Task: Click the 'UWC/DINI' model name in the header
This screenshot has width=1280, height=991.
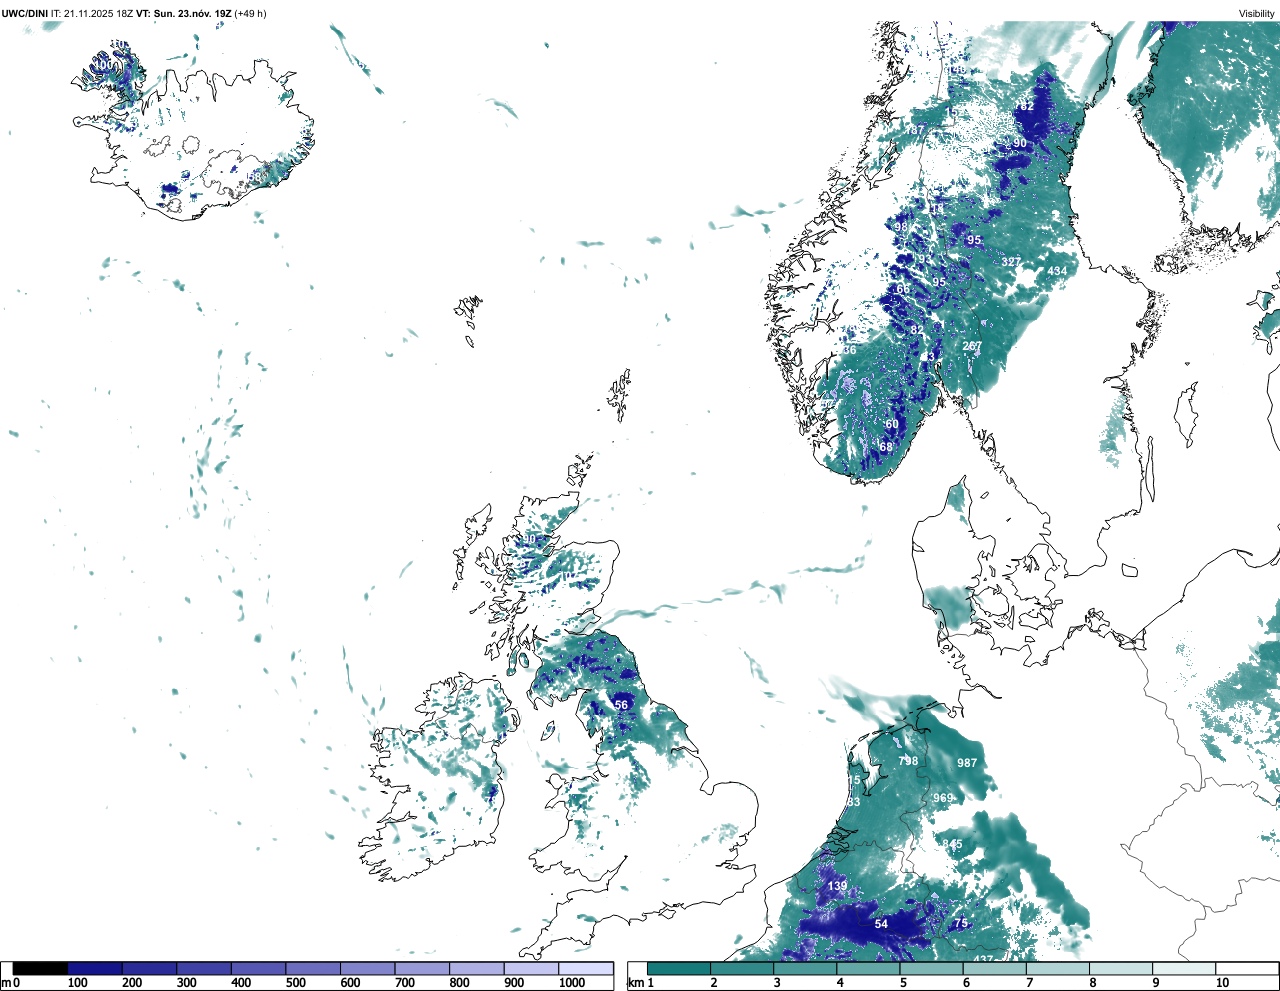Action: (x=24, y=13)
